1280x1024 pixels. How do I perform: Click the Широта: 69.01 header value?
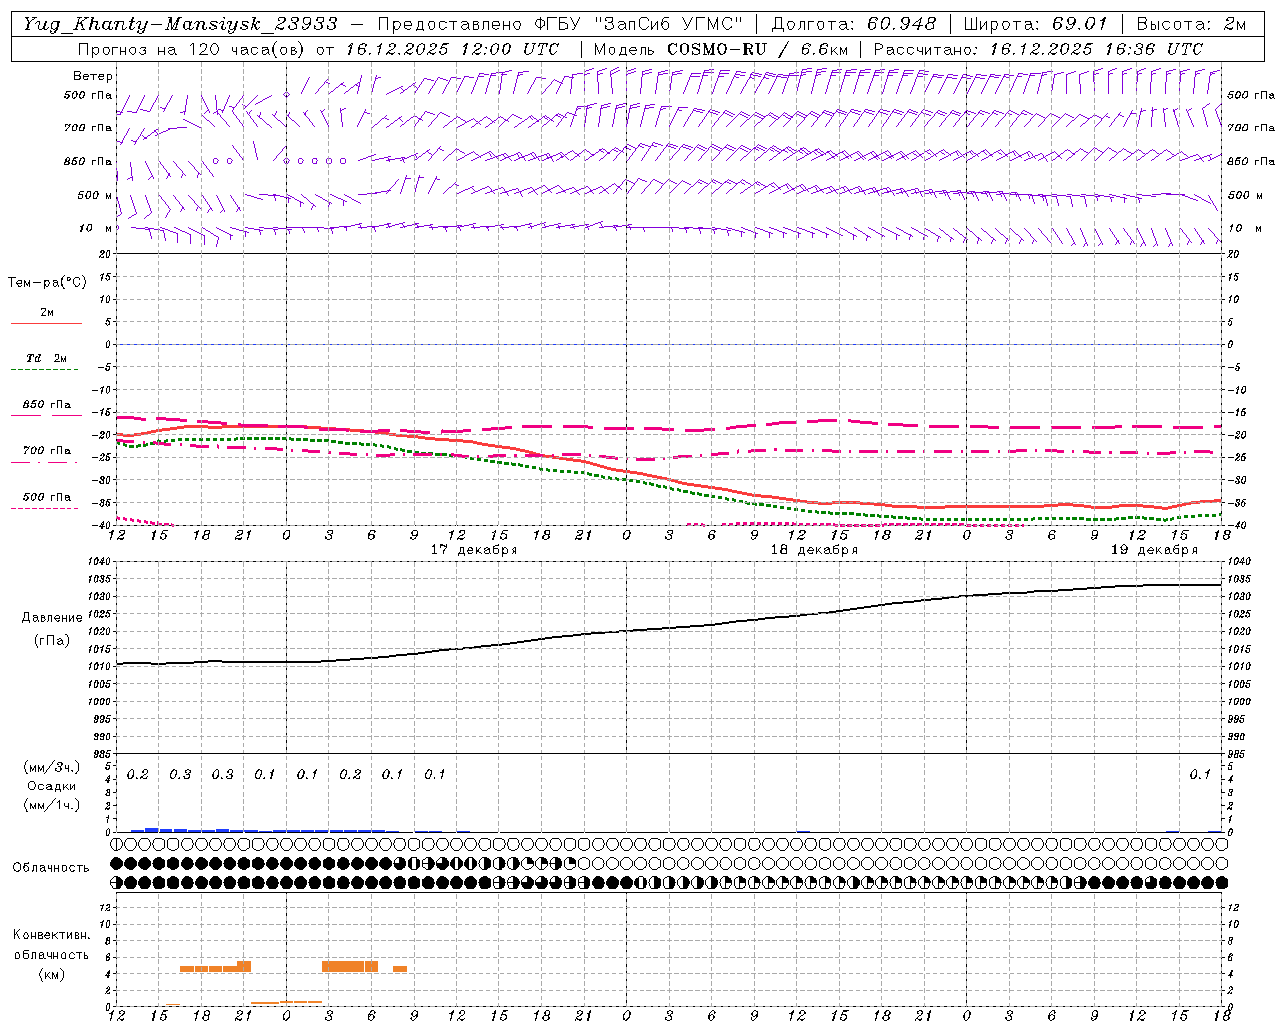point(1036,24)
